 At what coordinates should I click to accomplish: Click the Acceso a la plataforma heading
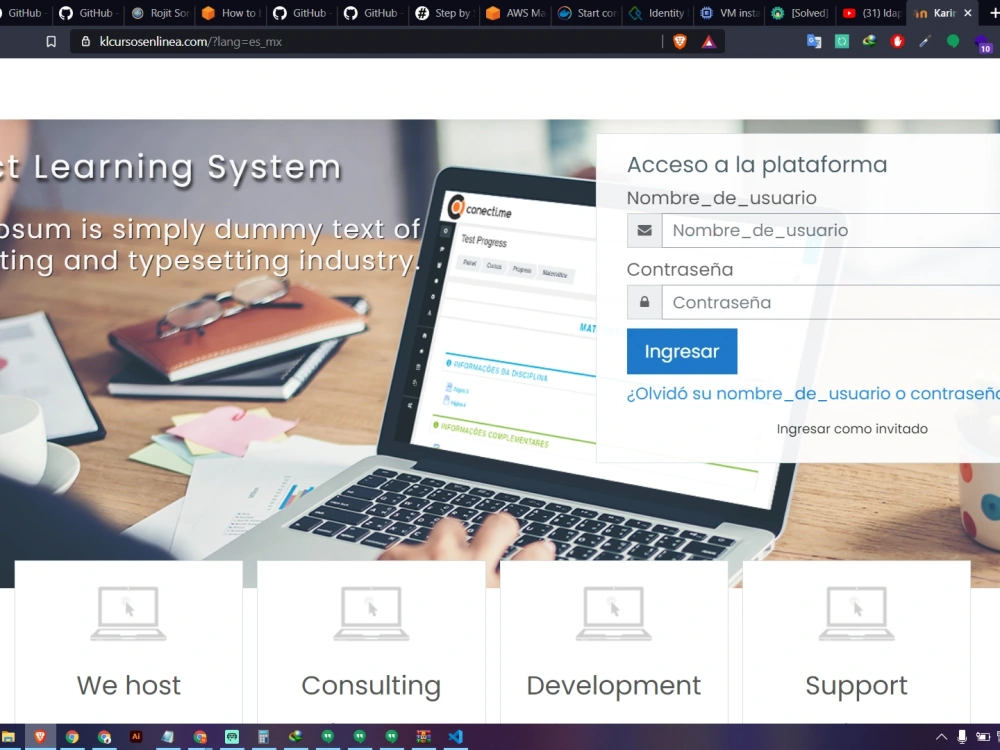click(x=757, y=165)
